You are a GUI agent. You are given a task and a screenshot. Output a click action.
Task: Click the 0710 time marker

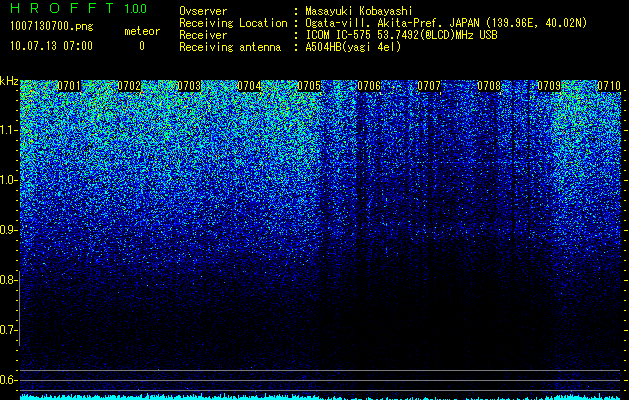(609, 86)
